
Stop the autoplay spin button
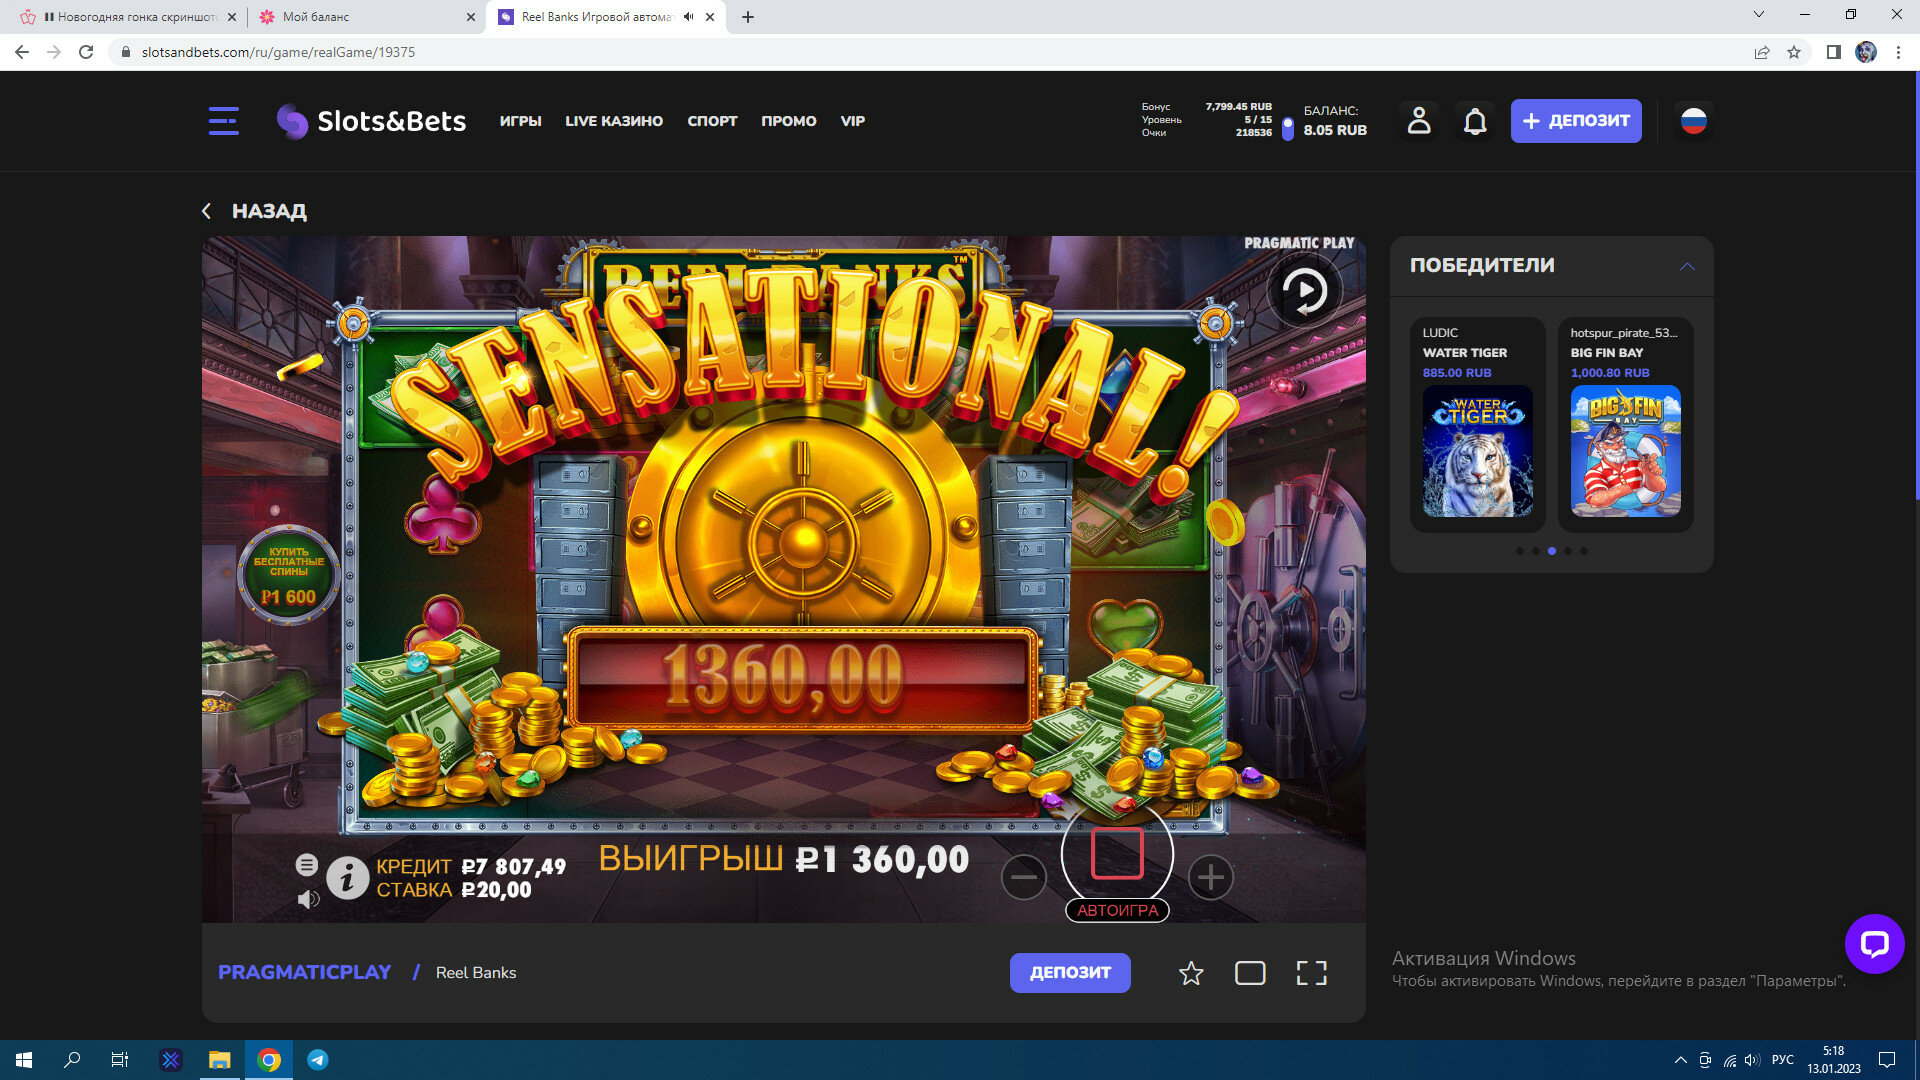(1117, 853)
